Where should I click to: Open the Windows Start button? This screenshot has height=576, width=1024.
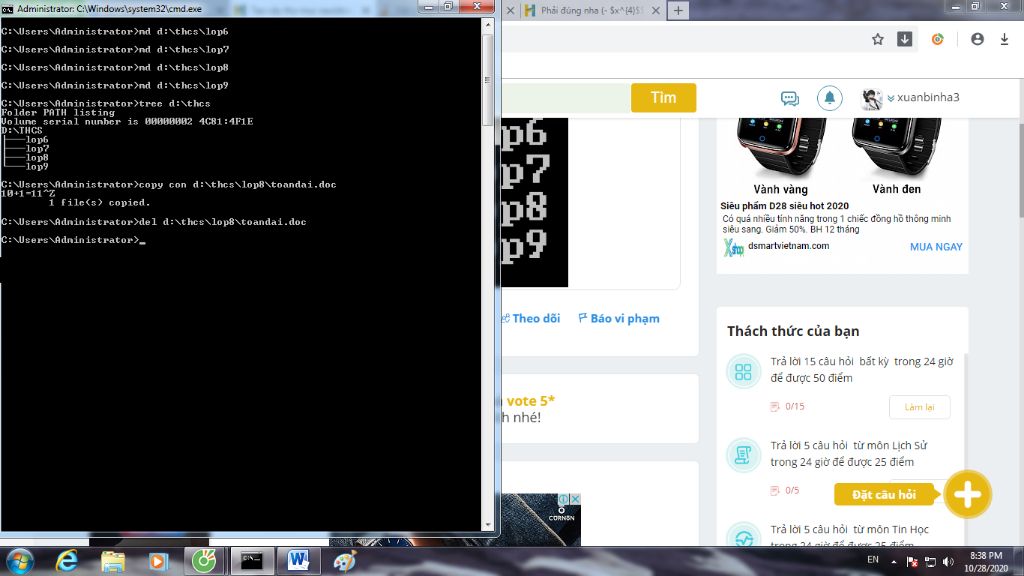(x=20, y=561)
